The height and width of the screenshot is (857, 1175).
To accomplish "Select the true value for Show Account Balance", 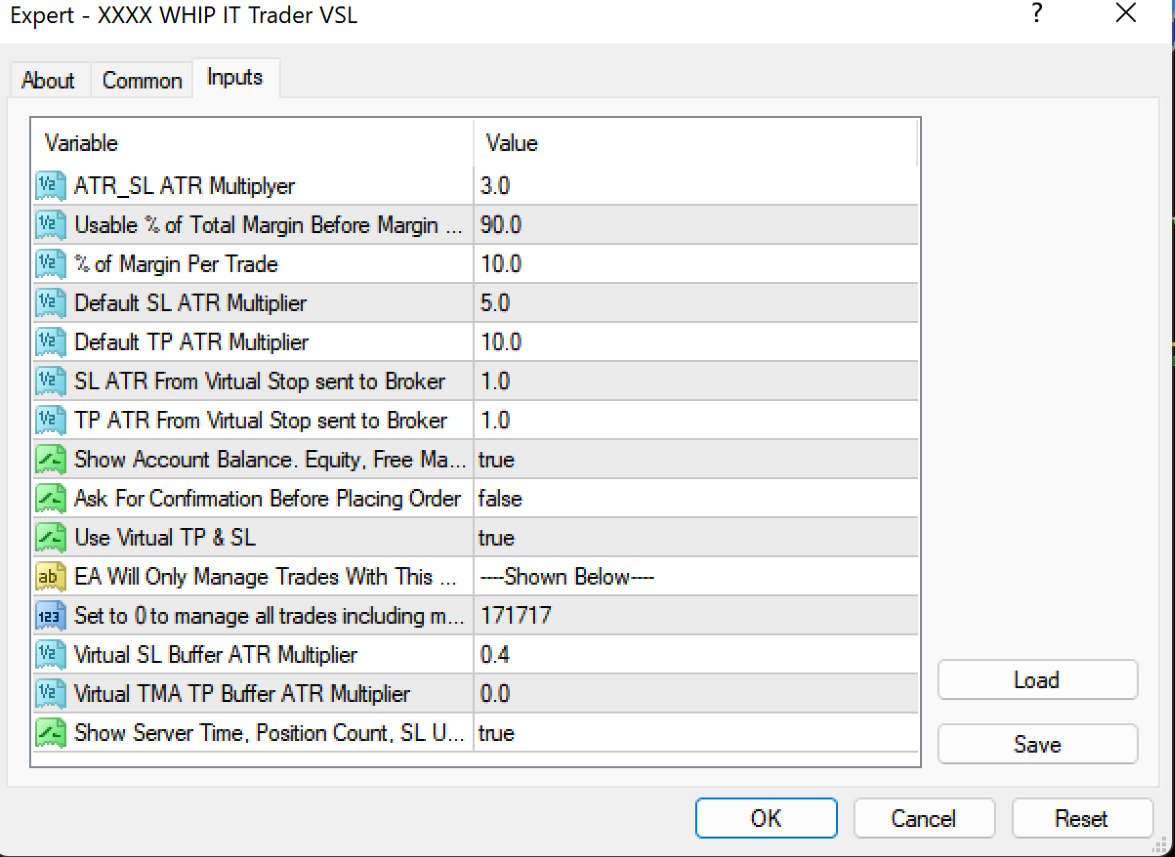I will [x=497, y=459].
